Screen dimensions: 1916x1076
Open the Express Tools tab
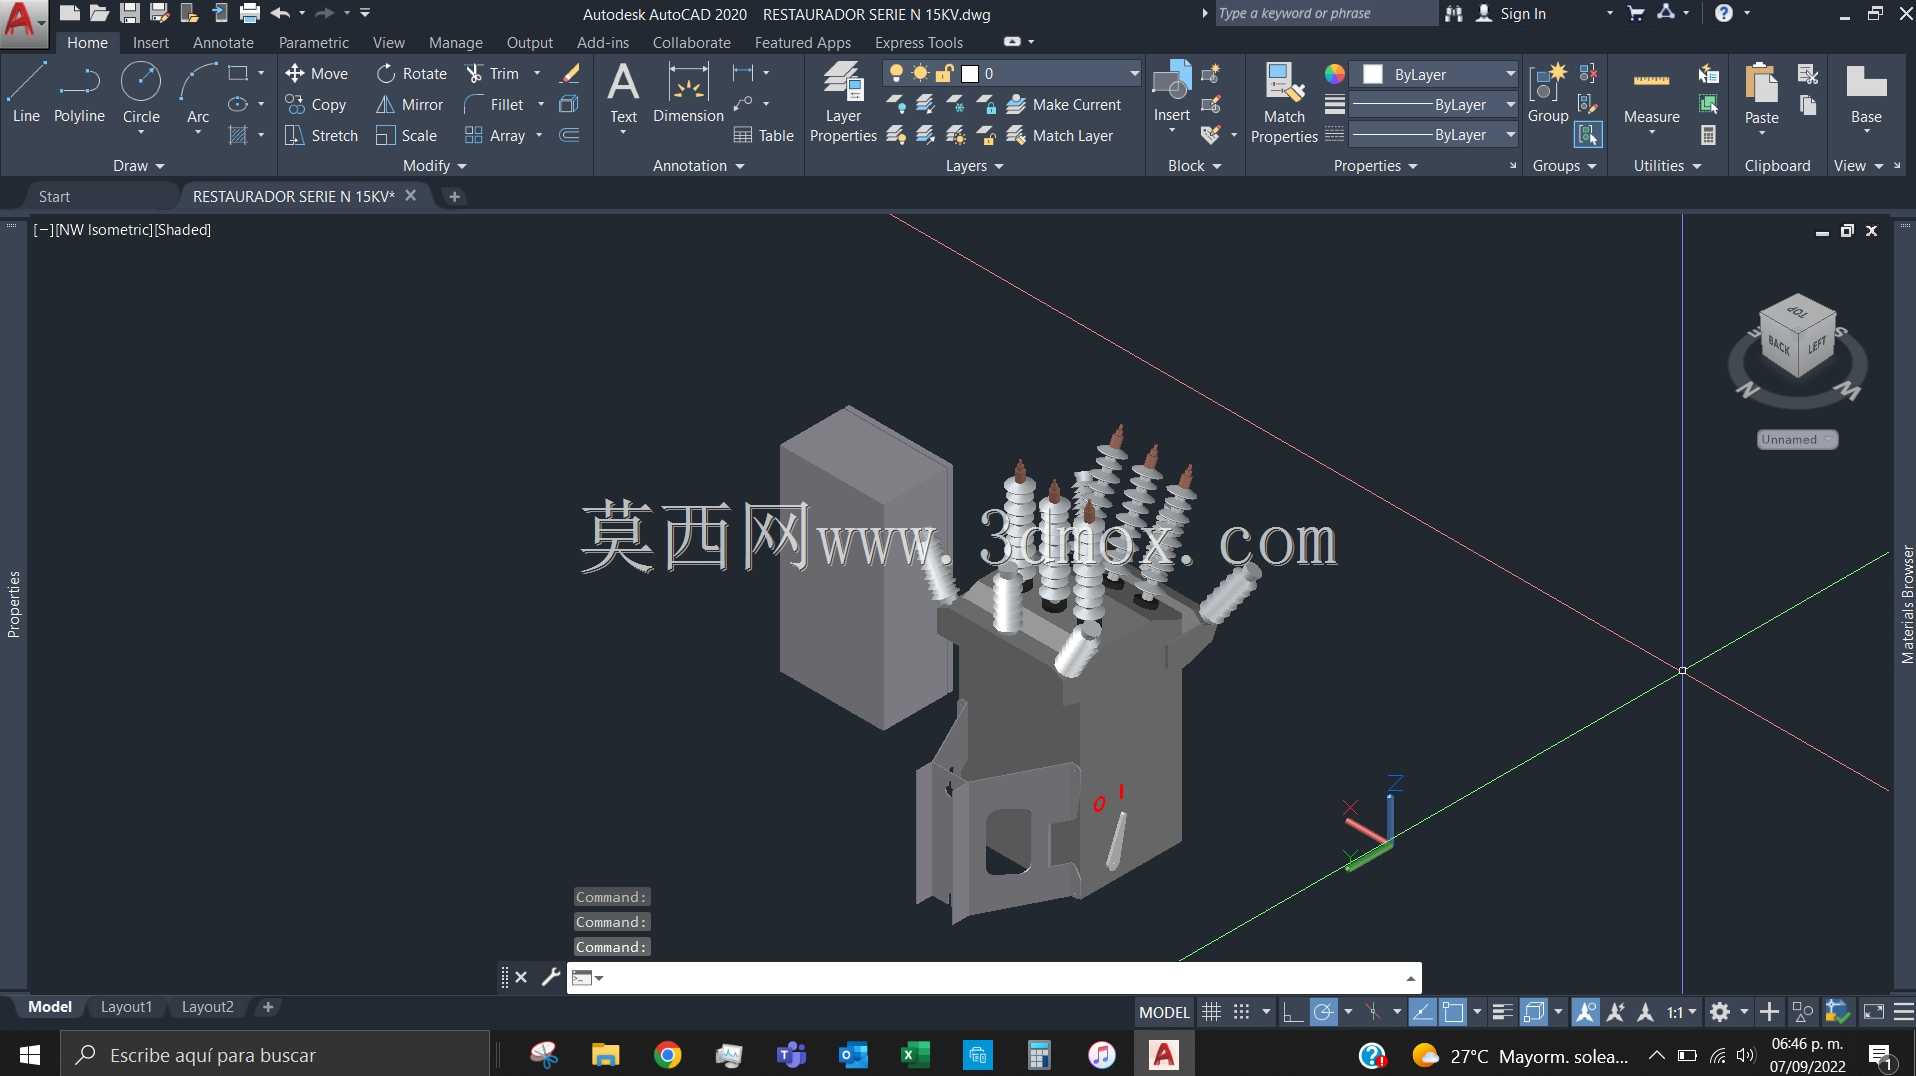(919, 42)
